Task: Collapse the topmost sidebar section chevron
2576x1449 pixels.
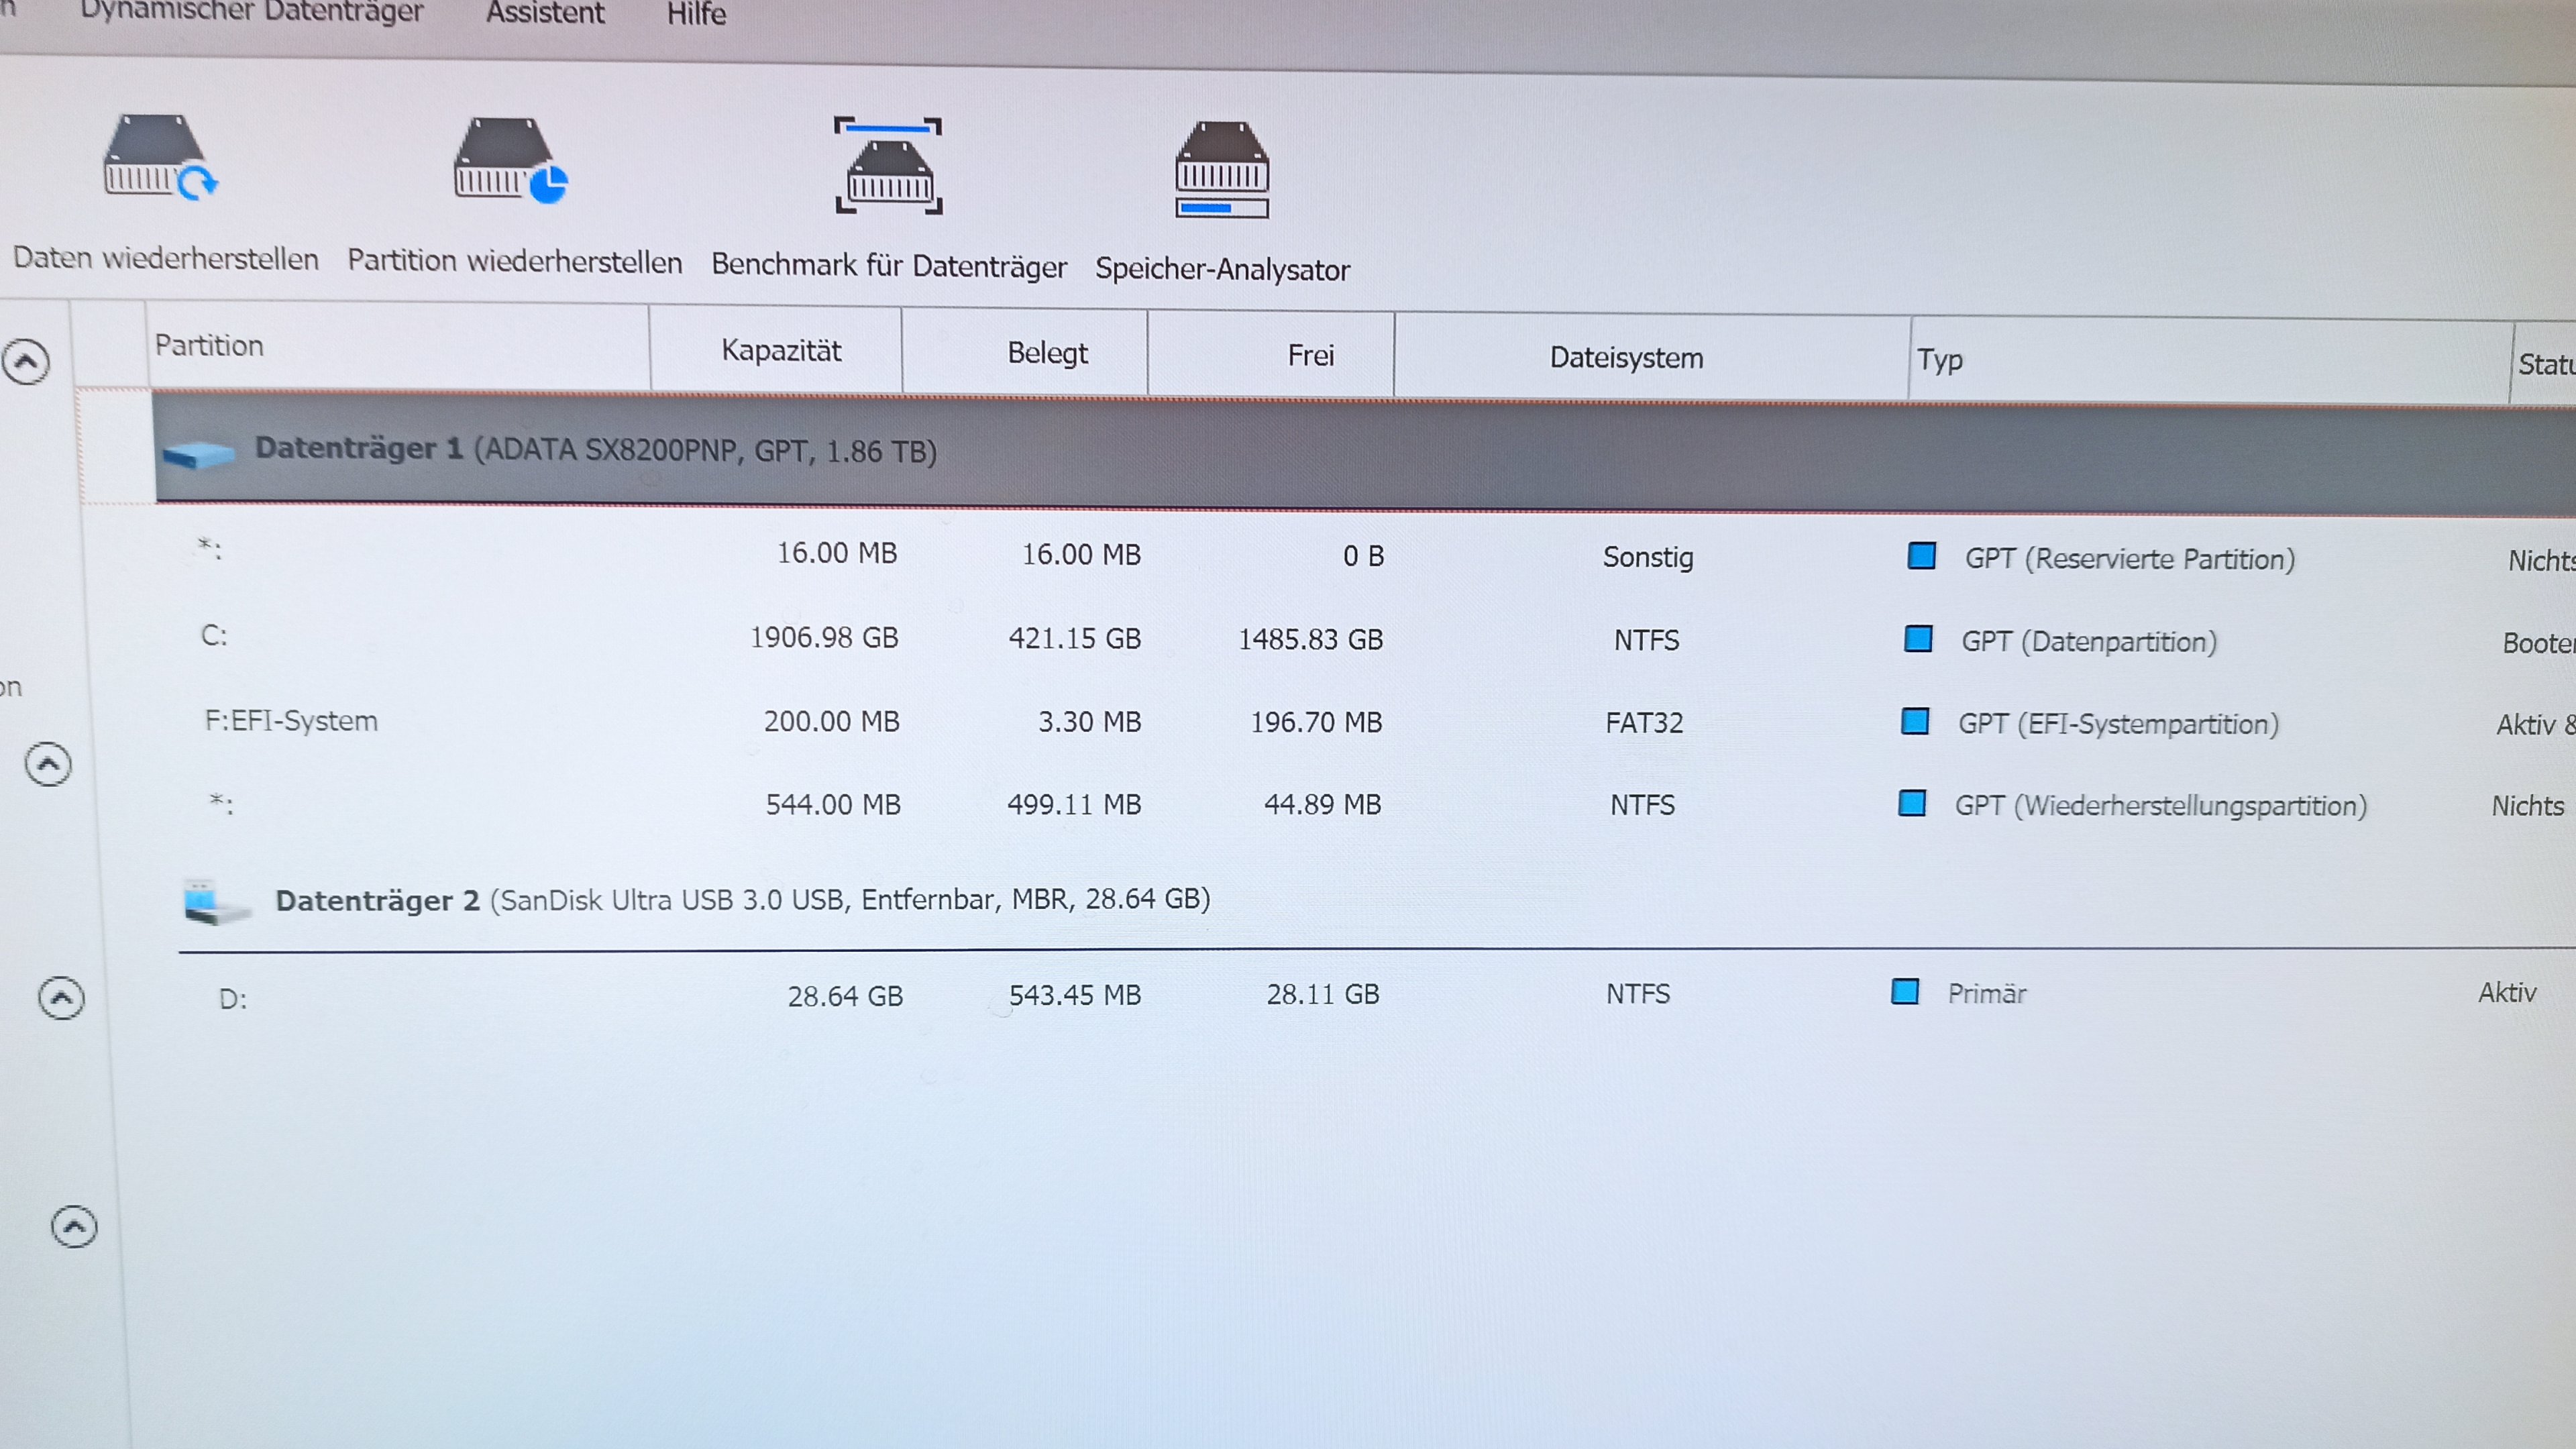Action: 26,361
